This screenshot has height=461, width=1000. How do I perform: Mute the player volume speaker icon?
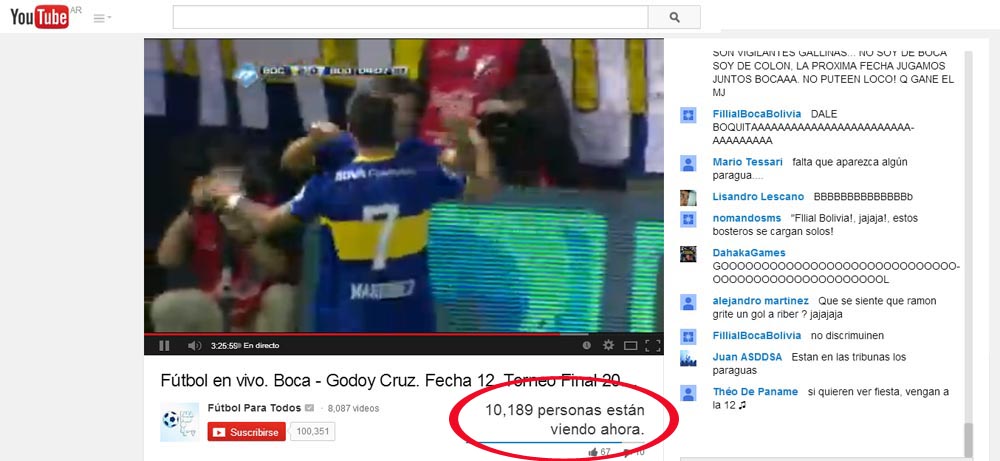coord(194,346)
